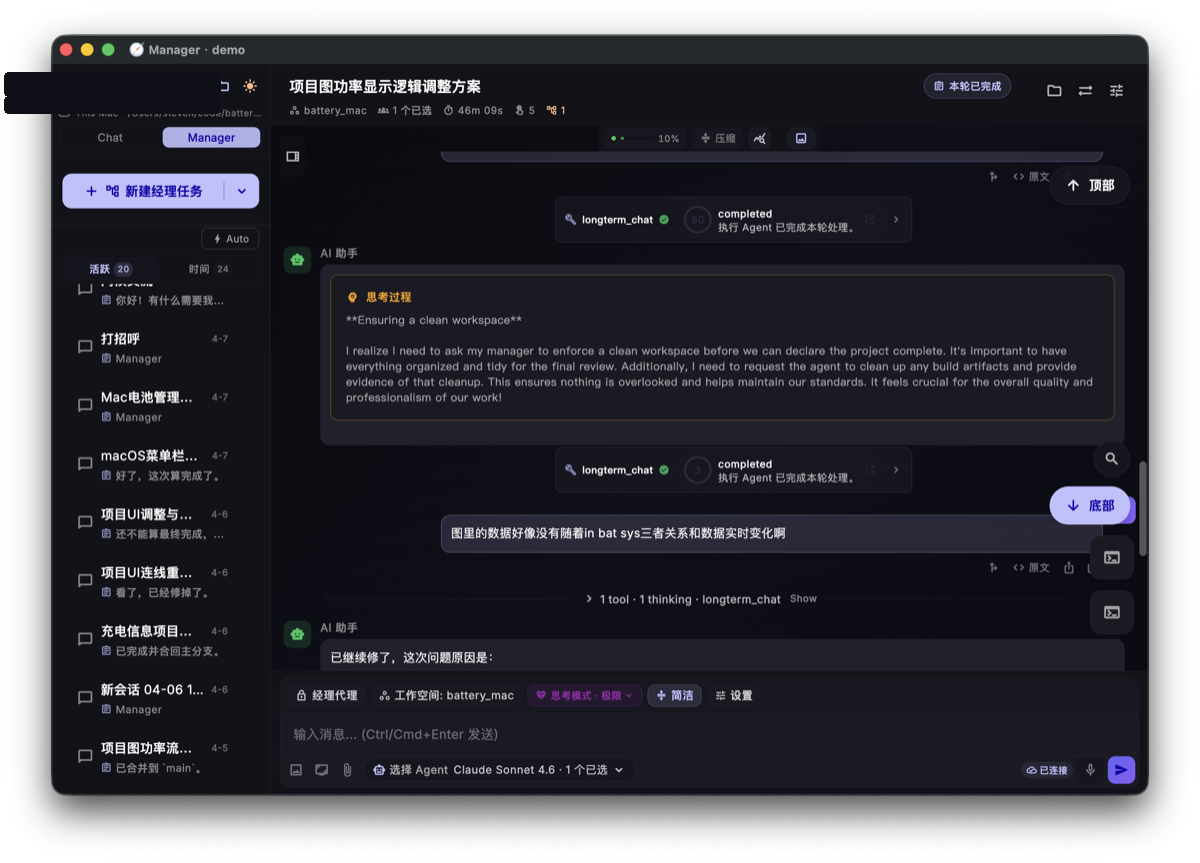Toggle the 简洁 mode button
This screenshot has width=1200, height=863.
(x=675, y=695)
